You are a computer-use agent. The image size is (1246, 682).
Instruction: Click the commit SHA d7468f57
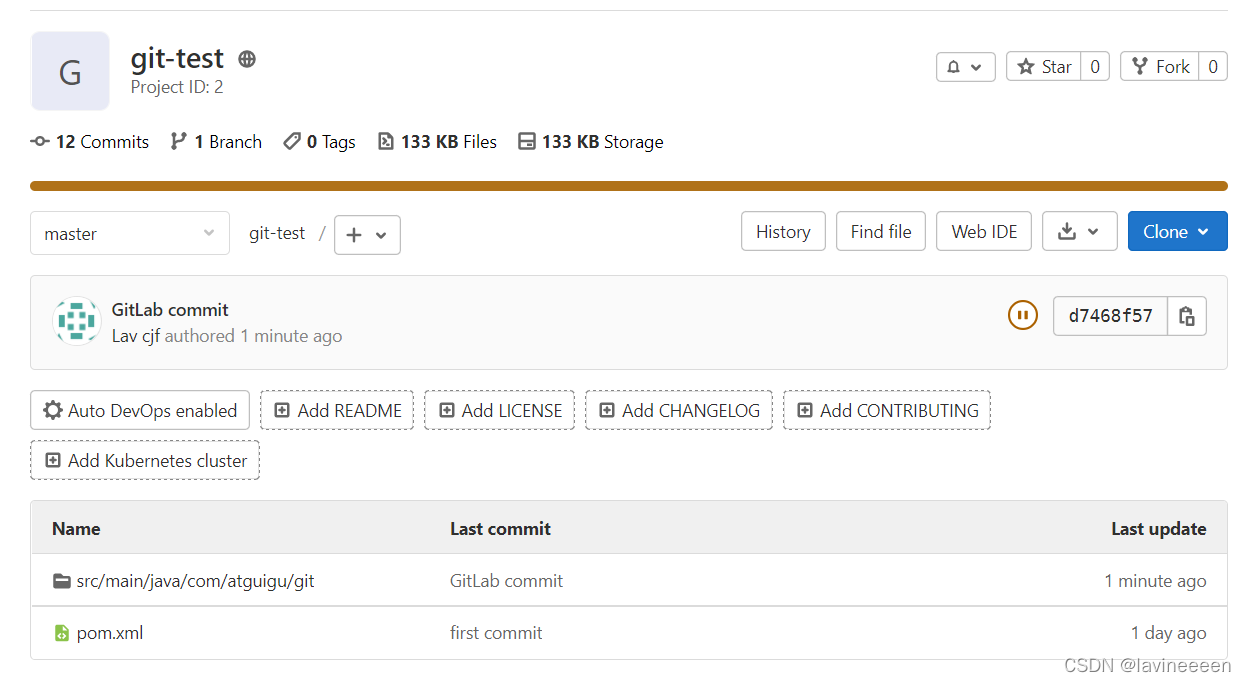[x=1110, y=316]
